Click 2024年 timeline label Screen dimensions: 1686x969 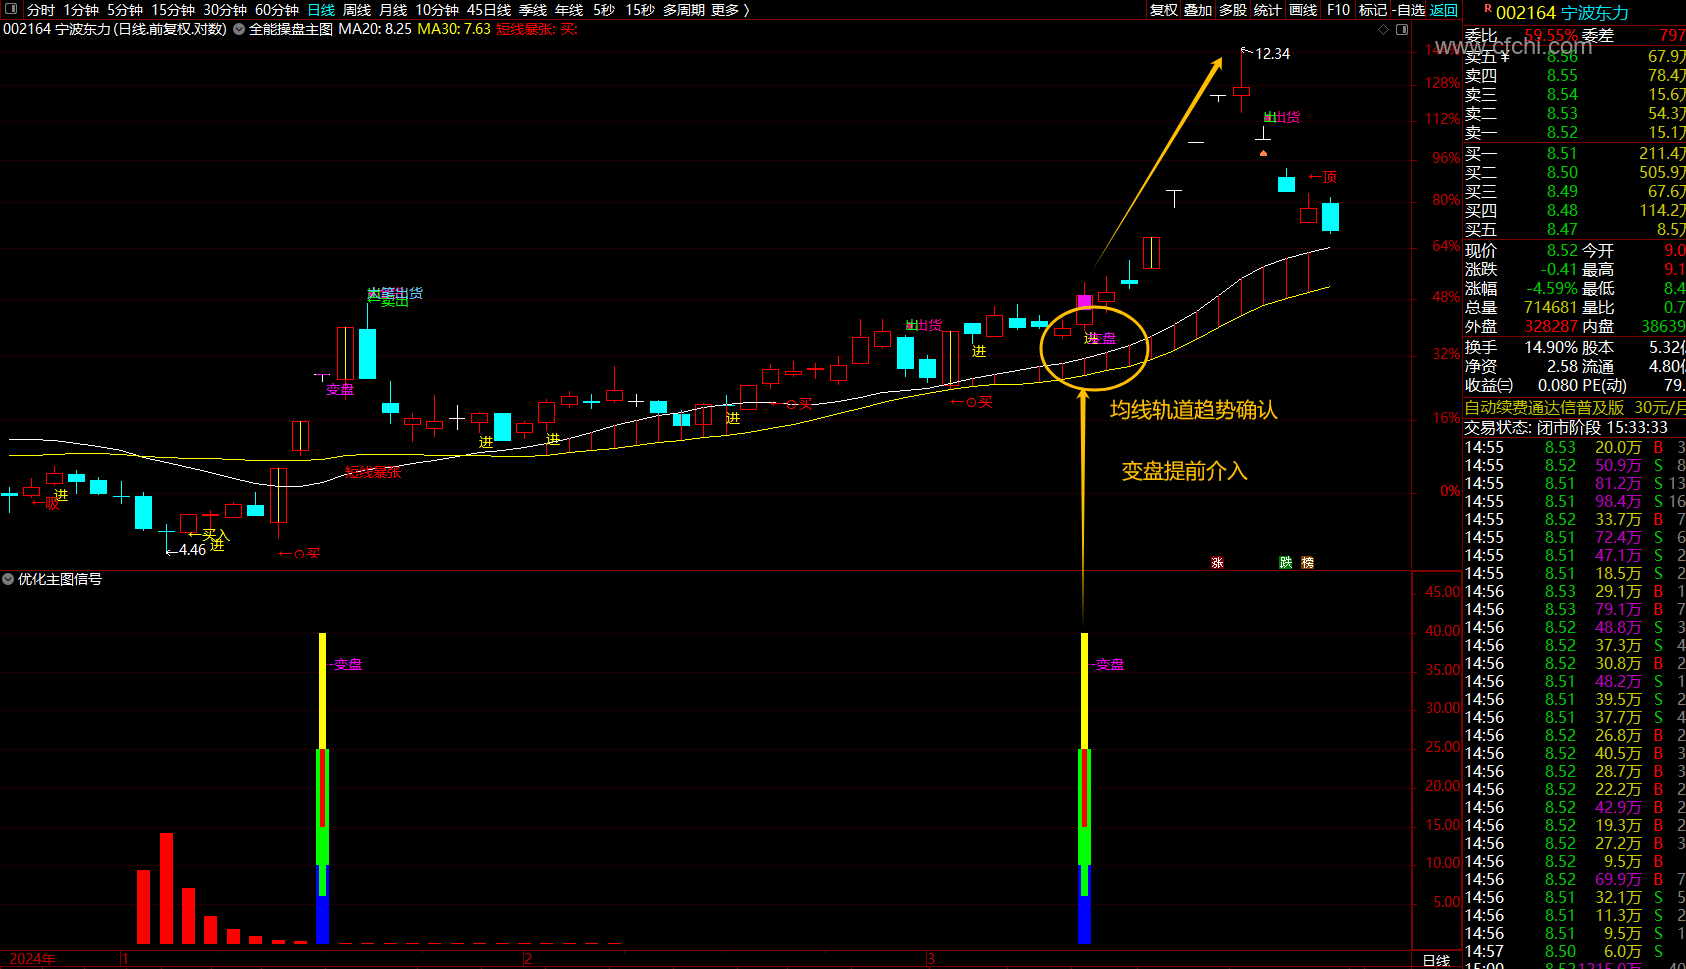tap(32, 959)
